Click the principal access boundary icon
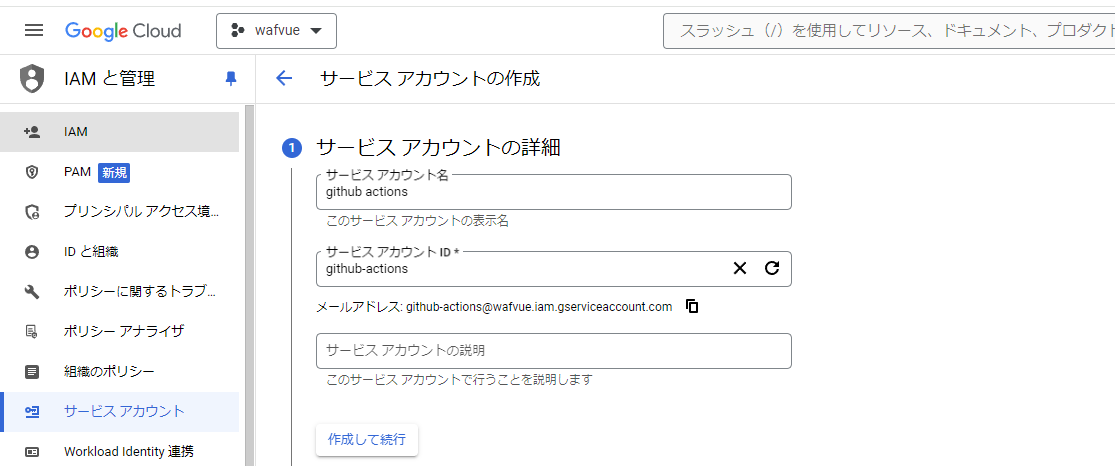The image size is (1115, 466). [x=32, y=211]
